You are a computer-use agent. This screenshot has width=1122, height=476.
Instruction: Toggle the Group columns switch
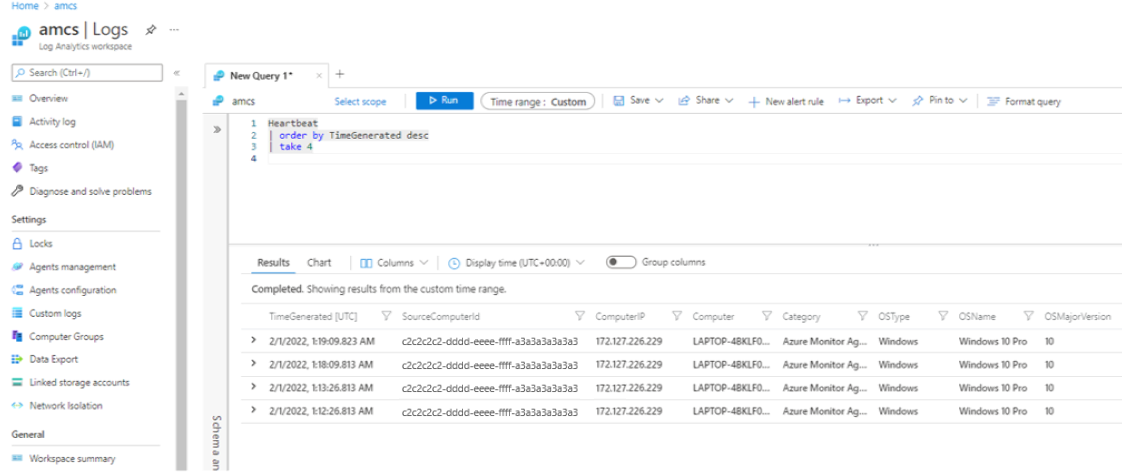click(621, 263)
